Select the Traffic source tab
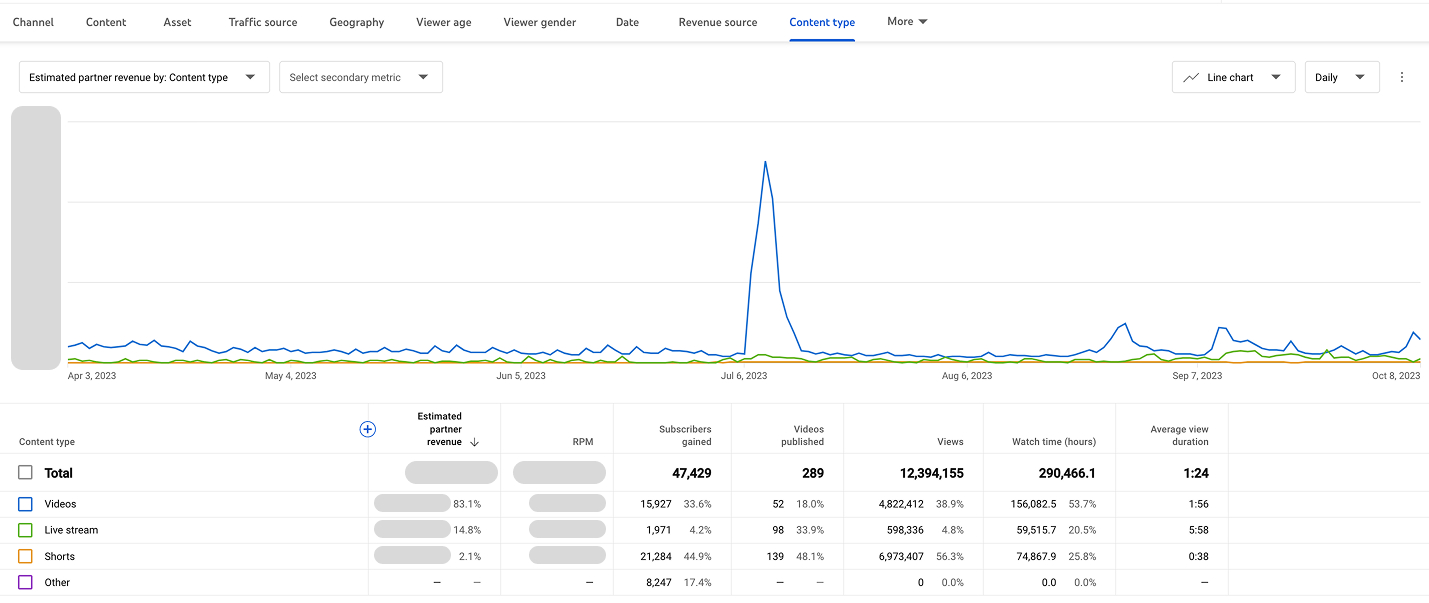Image resolution: width=1429 pixels, height=603 pixels. coord(262,21)
